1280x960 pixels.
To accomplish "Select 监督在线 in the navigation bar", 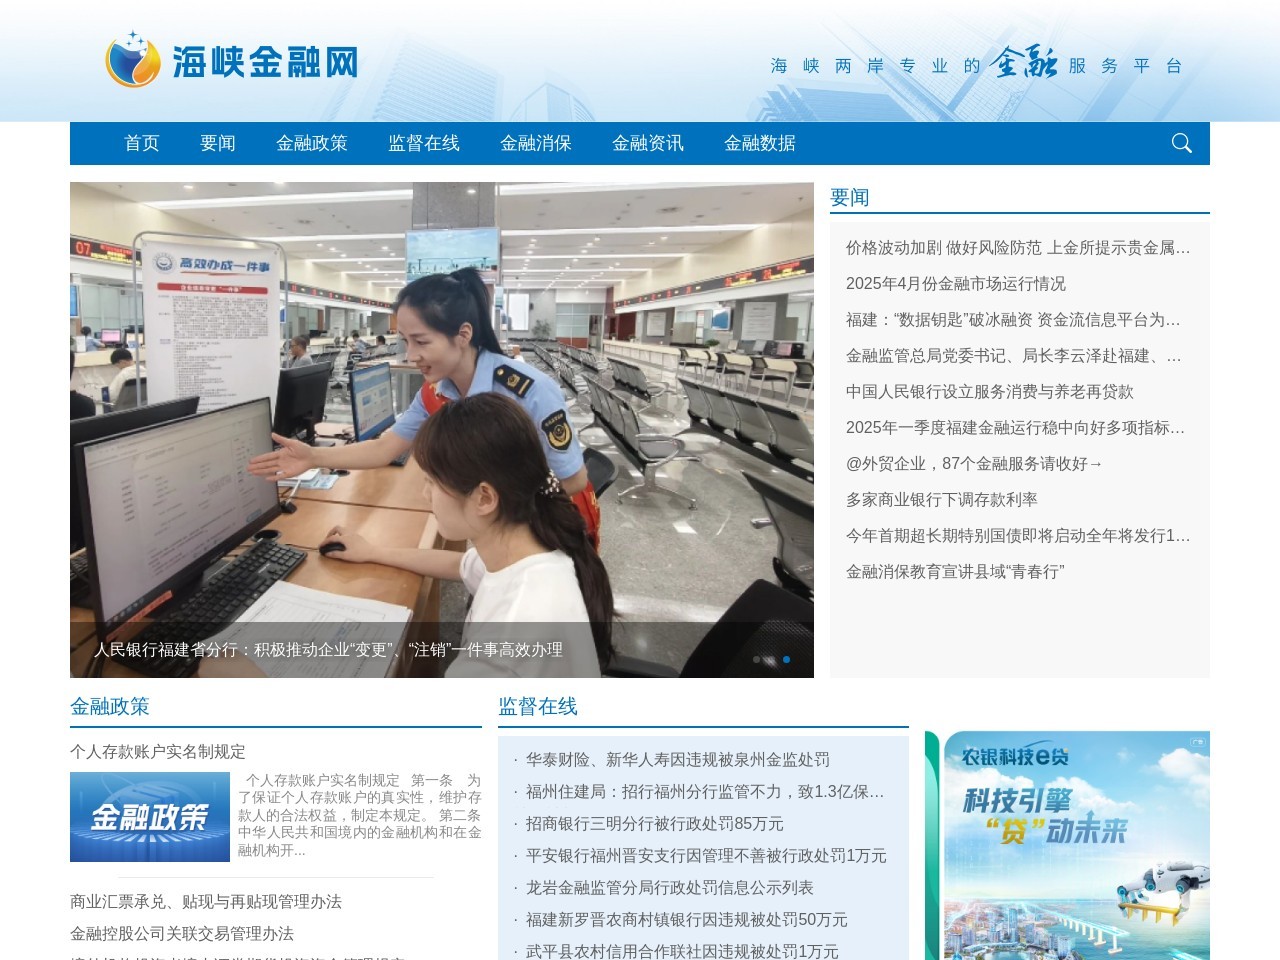I will coord(424,143).
